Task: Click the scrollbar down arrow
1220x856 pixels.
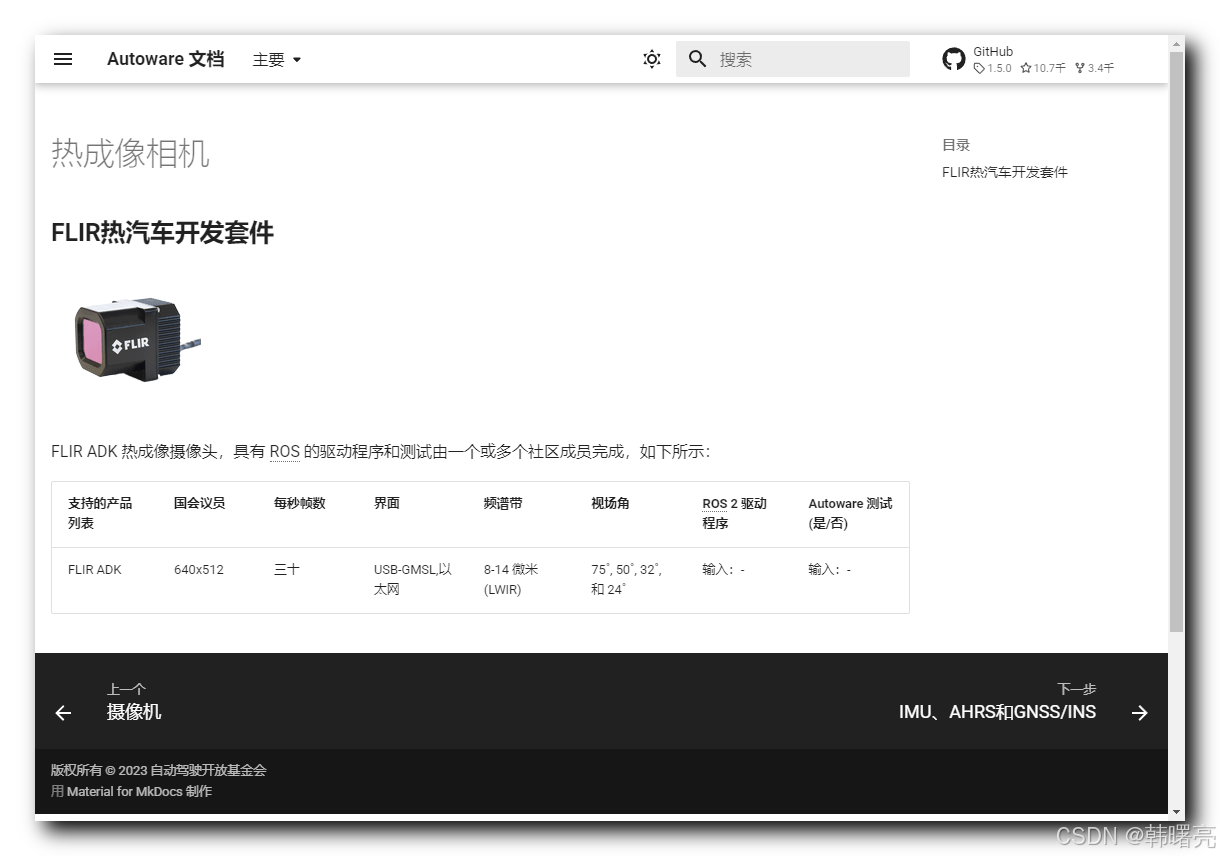Action: 1176,811
